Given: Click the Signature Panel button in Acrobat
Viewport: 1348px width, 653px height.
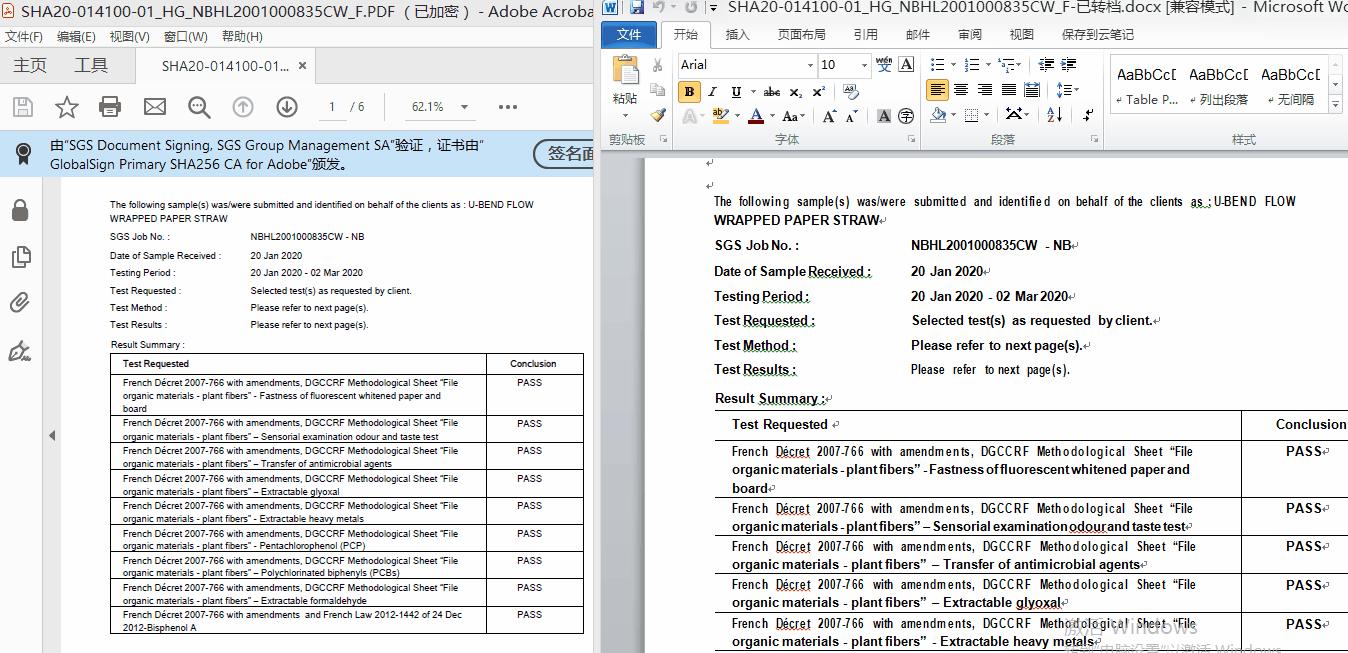Looking at the screenshot, I should click(566, 154).
